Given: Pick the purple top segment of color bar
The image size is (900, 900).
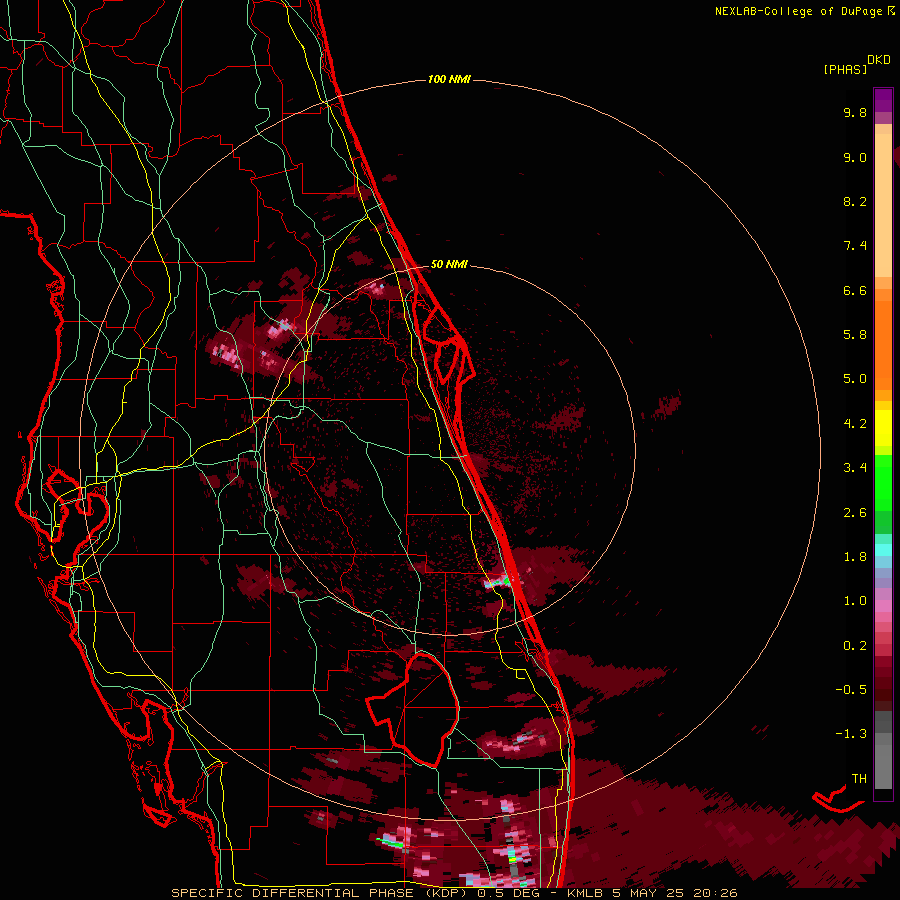Looking at the screenshot, I should point(883,100).
